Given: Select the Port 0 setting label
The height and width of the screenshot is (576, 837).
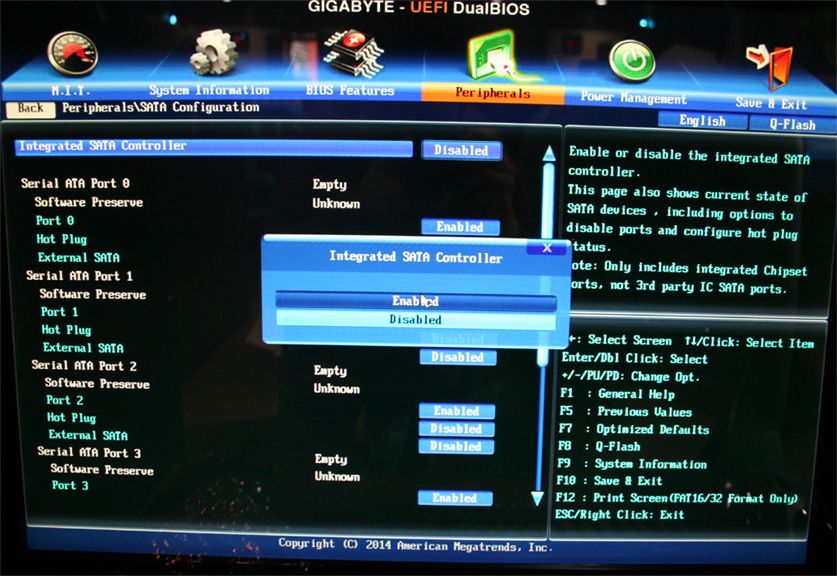Looking at the screenshot, I should coord(55,220).
